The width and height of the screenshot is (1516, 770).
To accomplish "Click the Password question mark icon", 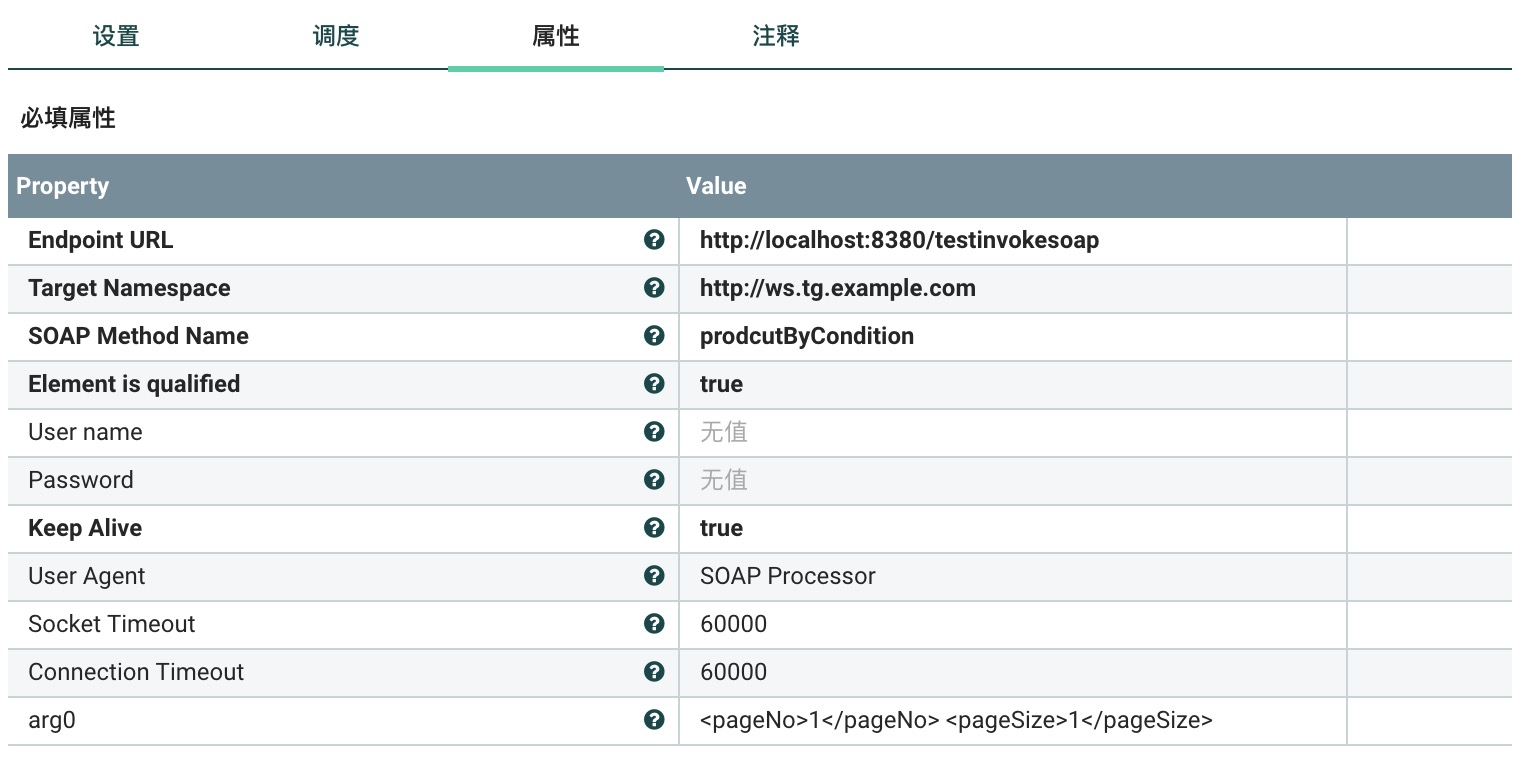I will coord(654,480).
